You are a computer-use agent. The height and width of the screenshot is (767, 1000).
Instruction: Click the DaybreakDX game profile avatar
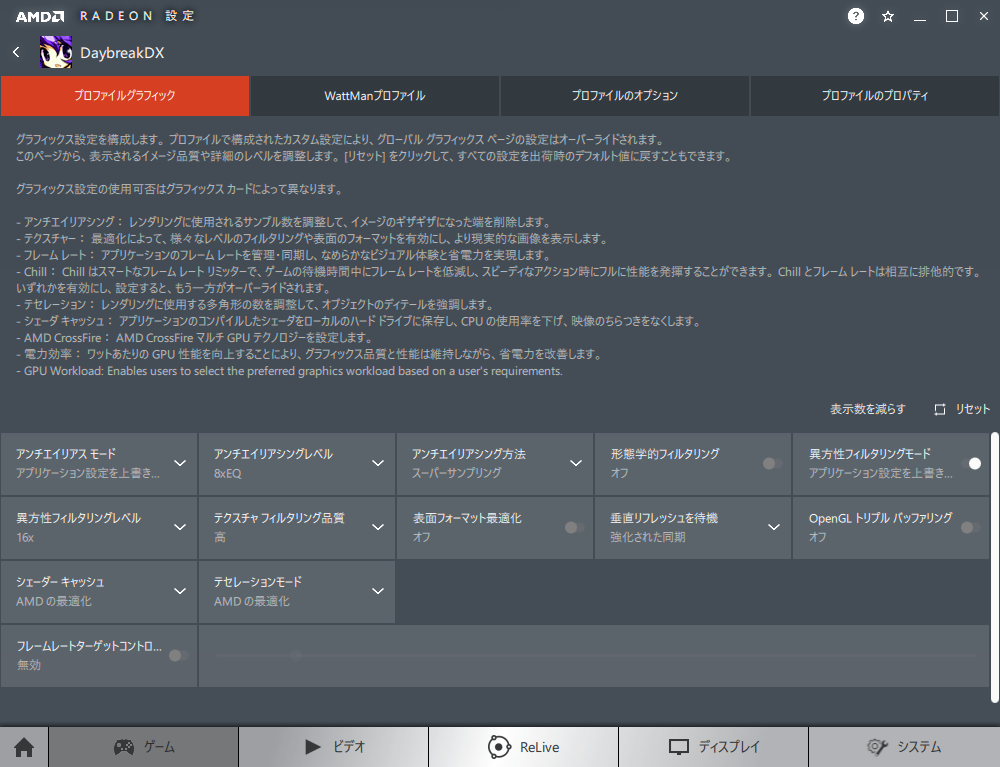point(56,52)
